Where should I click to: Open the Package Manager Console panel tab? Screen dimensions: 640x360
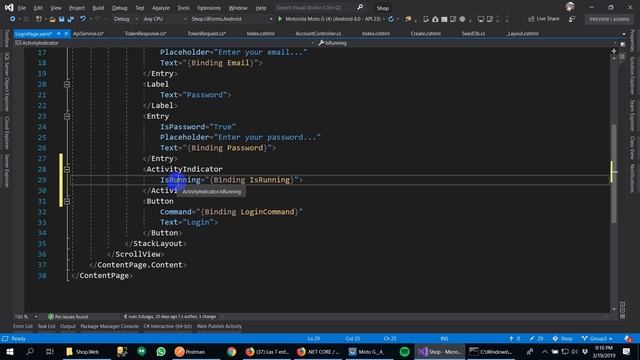(109, 326)
